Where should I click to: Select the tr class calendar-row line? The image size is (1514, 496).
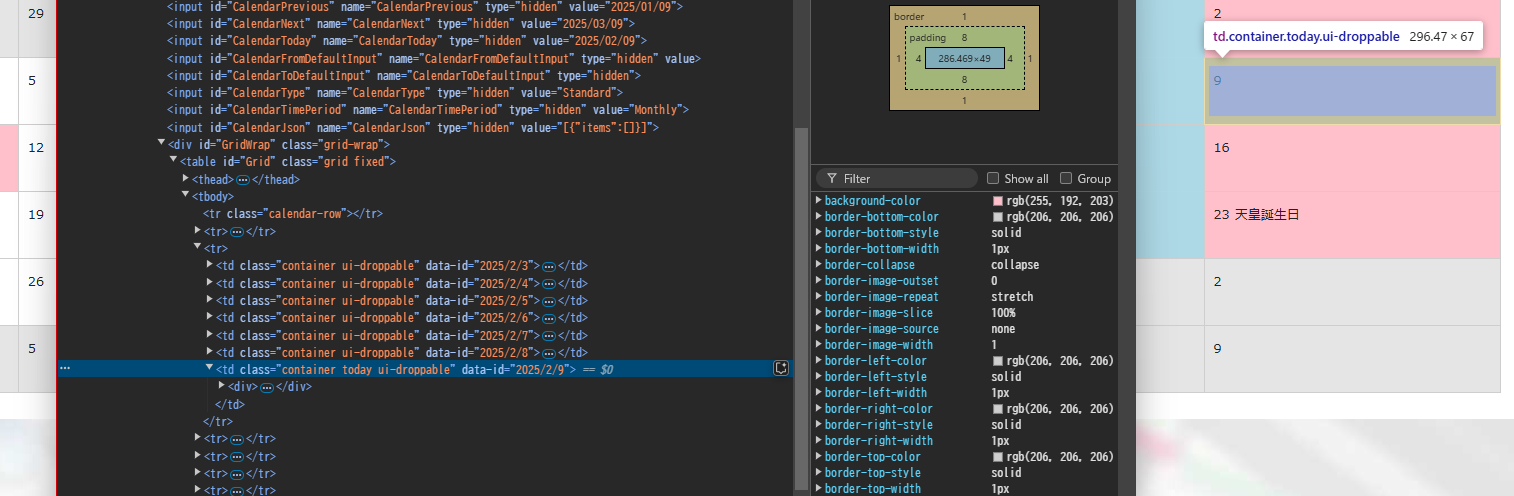pyautogui.click(x=292, y=213)
